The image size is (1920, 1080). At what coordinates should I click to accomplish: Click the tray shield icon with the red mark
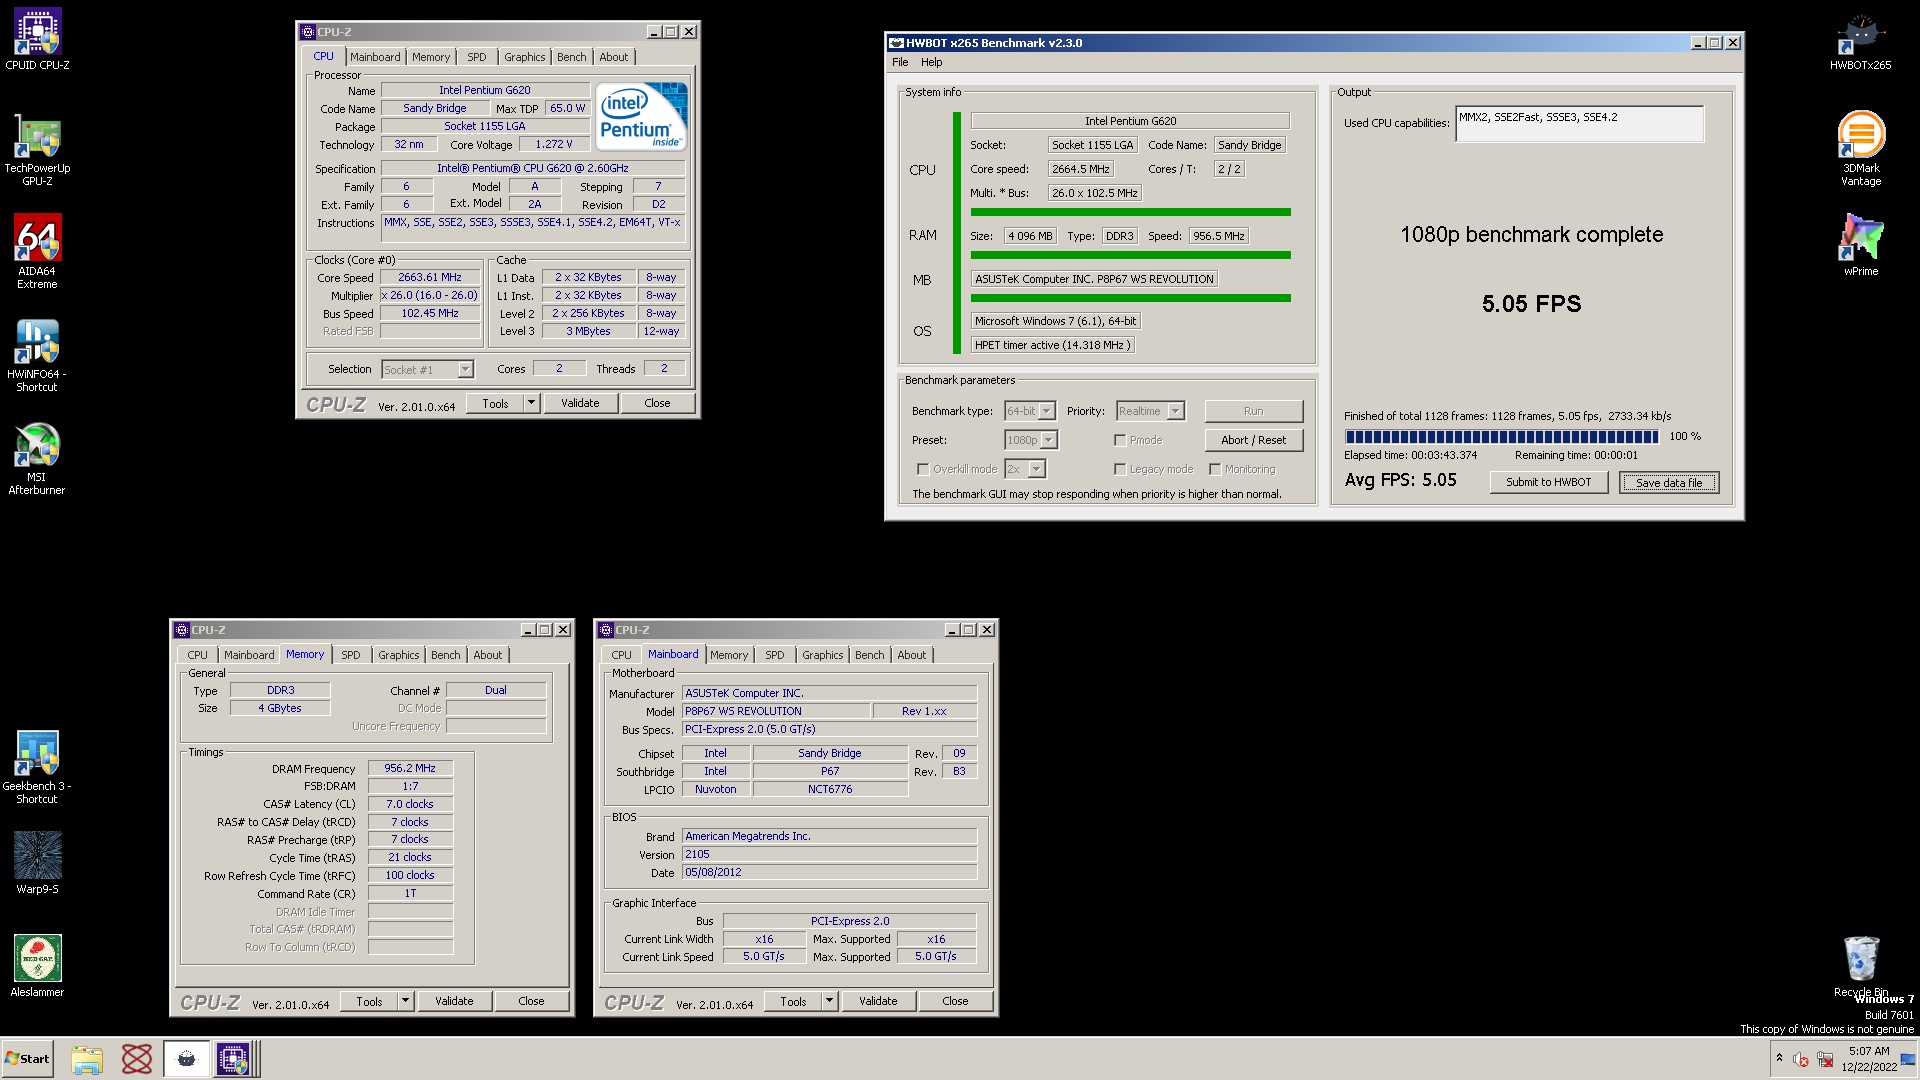coord(1801,1059)
